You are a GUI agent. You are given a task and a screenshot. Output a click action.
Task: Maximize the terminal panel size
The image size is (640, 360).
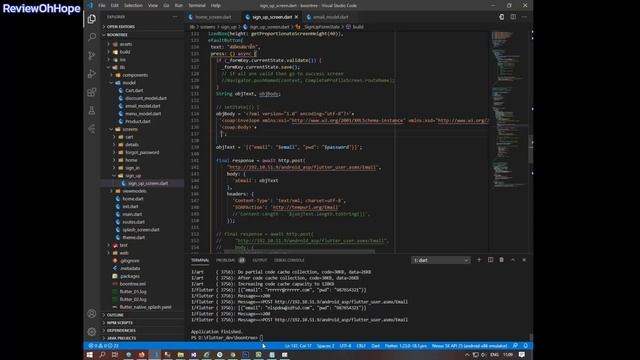(x=513, y=260)
